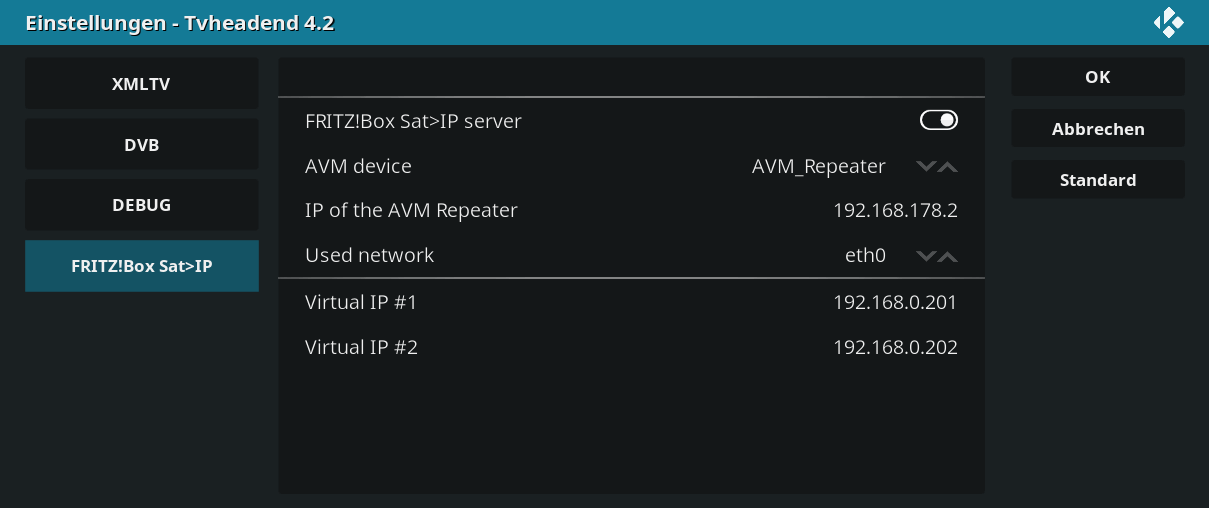Image resolution: width=1209 pixels, height=508 pixels.
Task: Click the FRITZ!Box Sat>IP server label
Action: coord(413,121)
